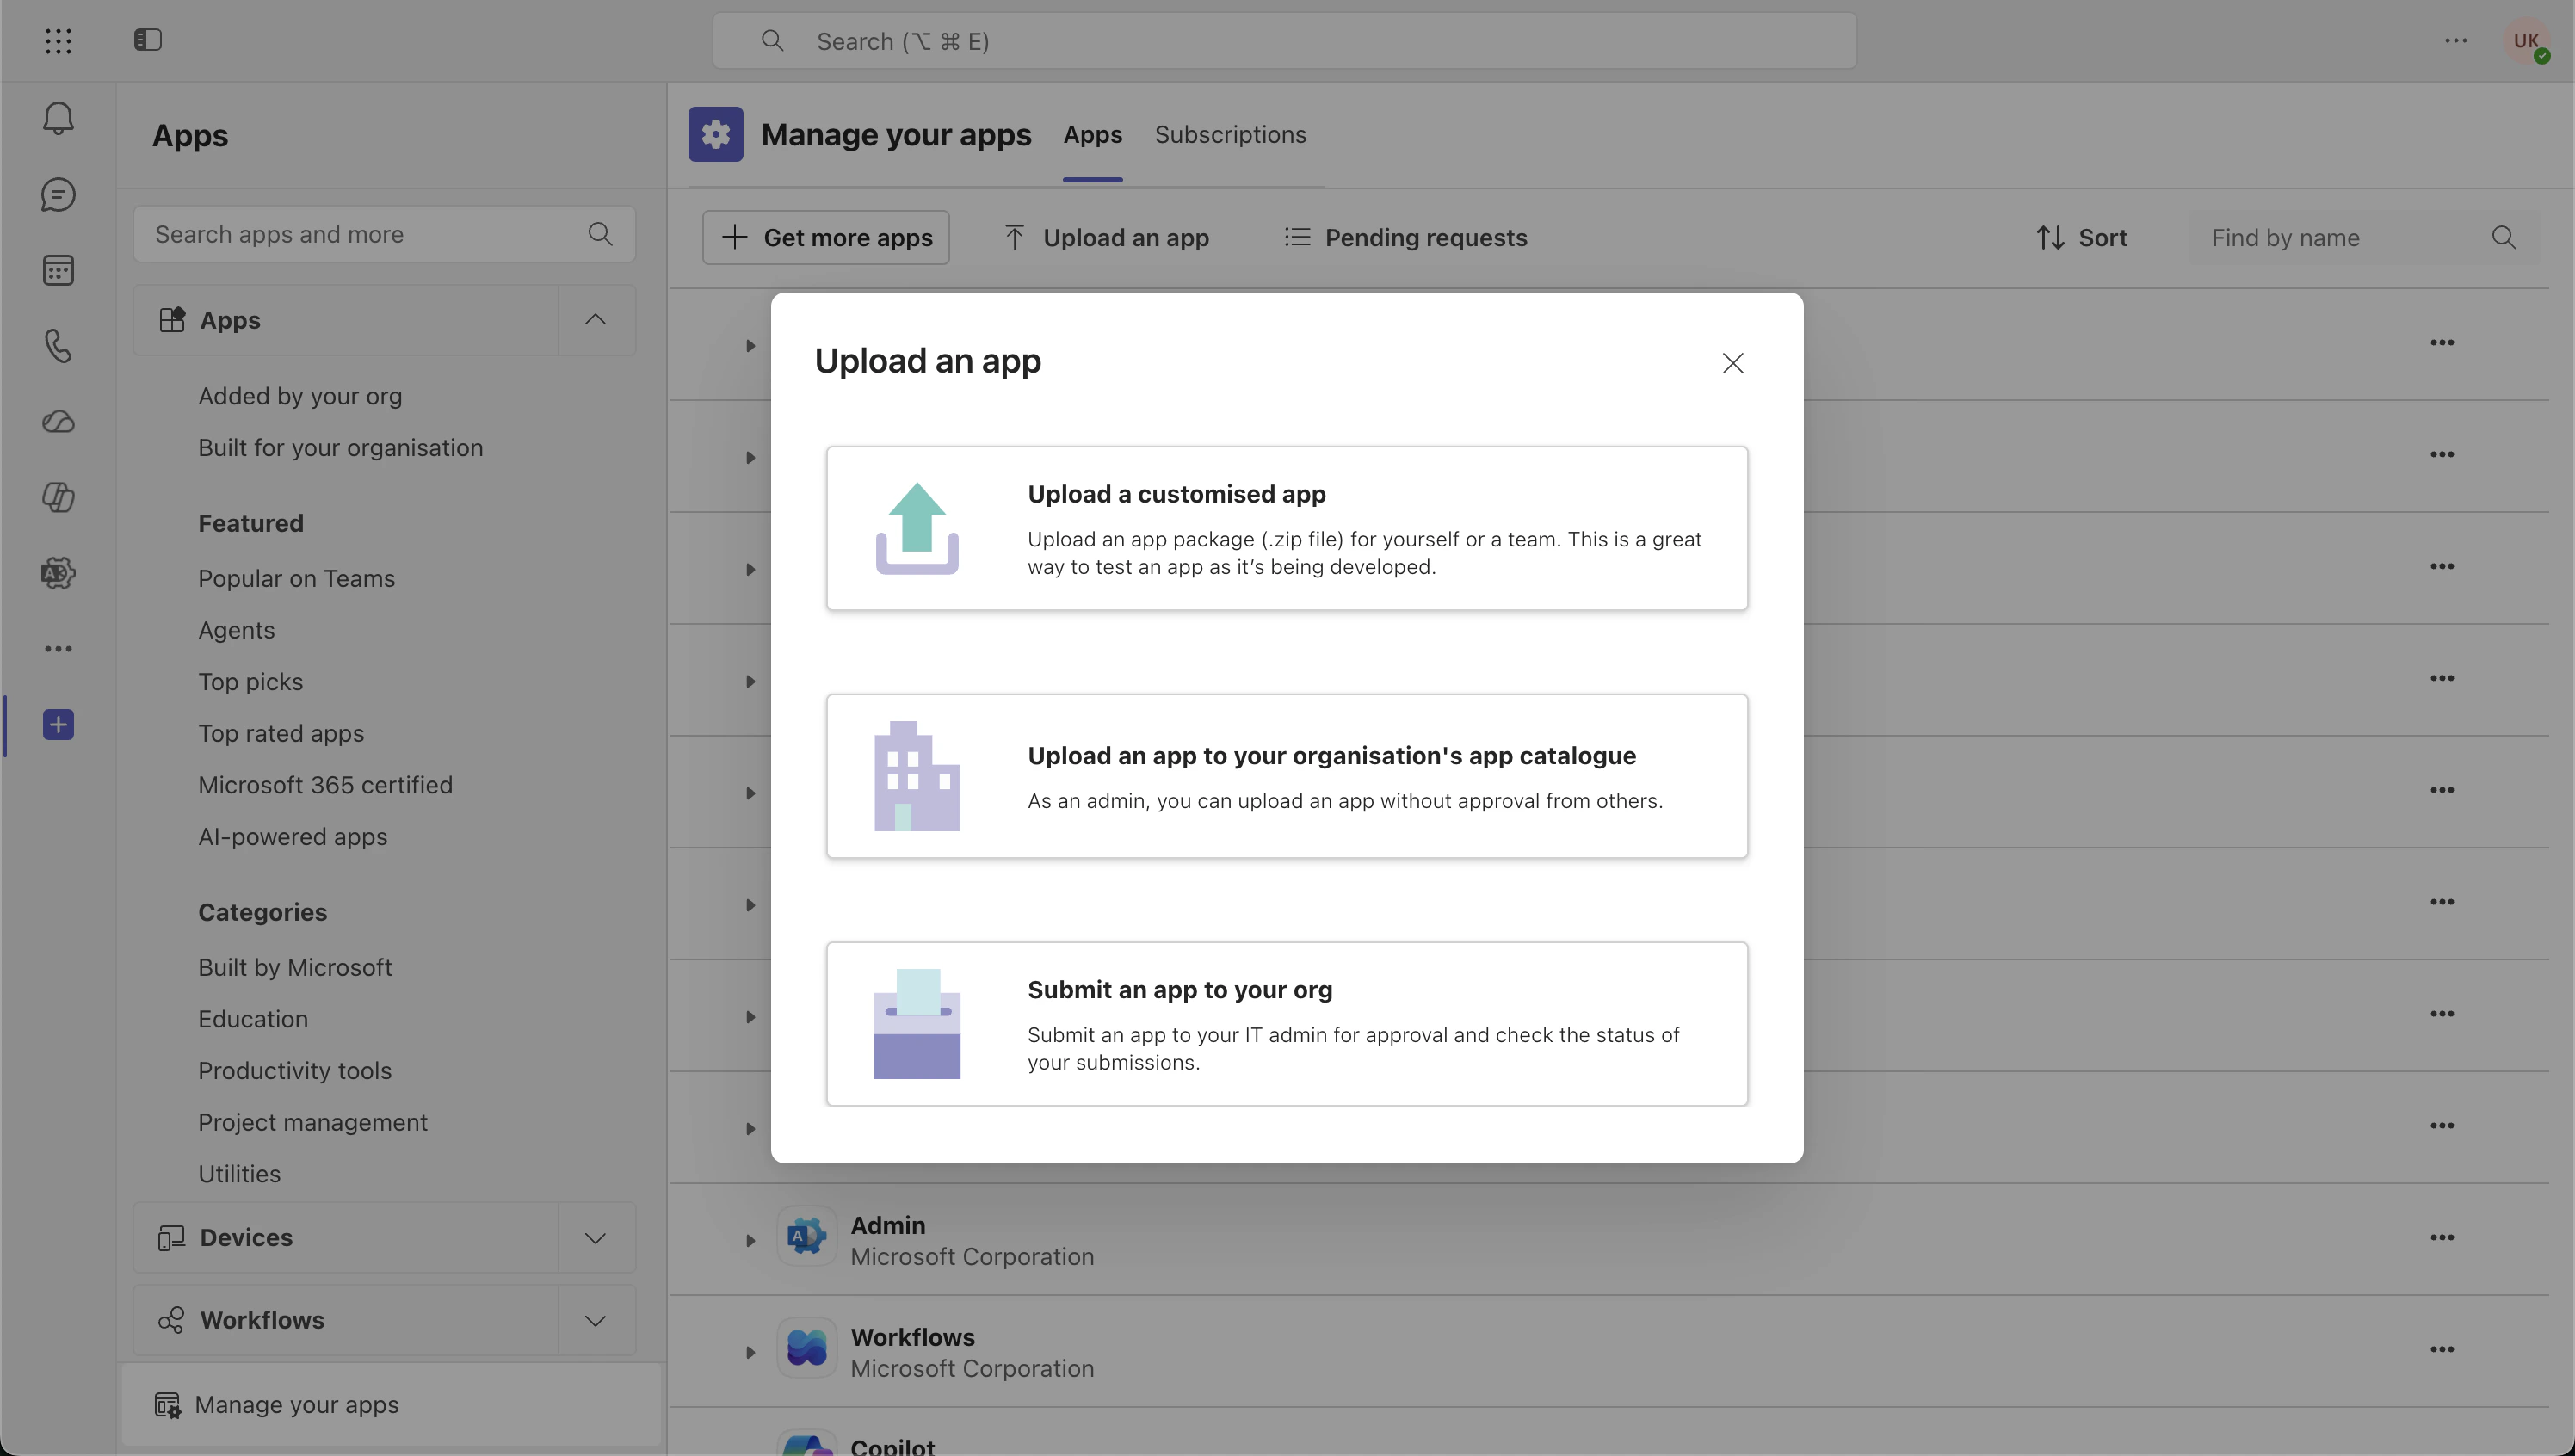This screenshot has width=2575, height=1456.
Task: Close the Upload an app dialog
Action: [1733, 363]
